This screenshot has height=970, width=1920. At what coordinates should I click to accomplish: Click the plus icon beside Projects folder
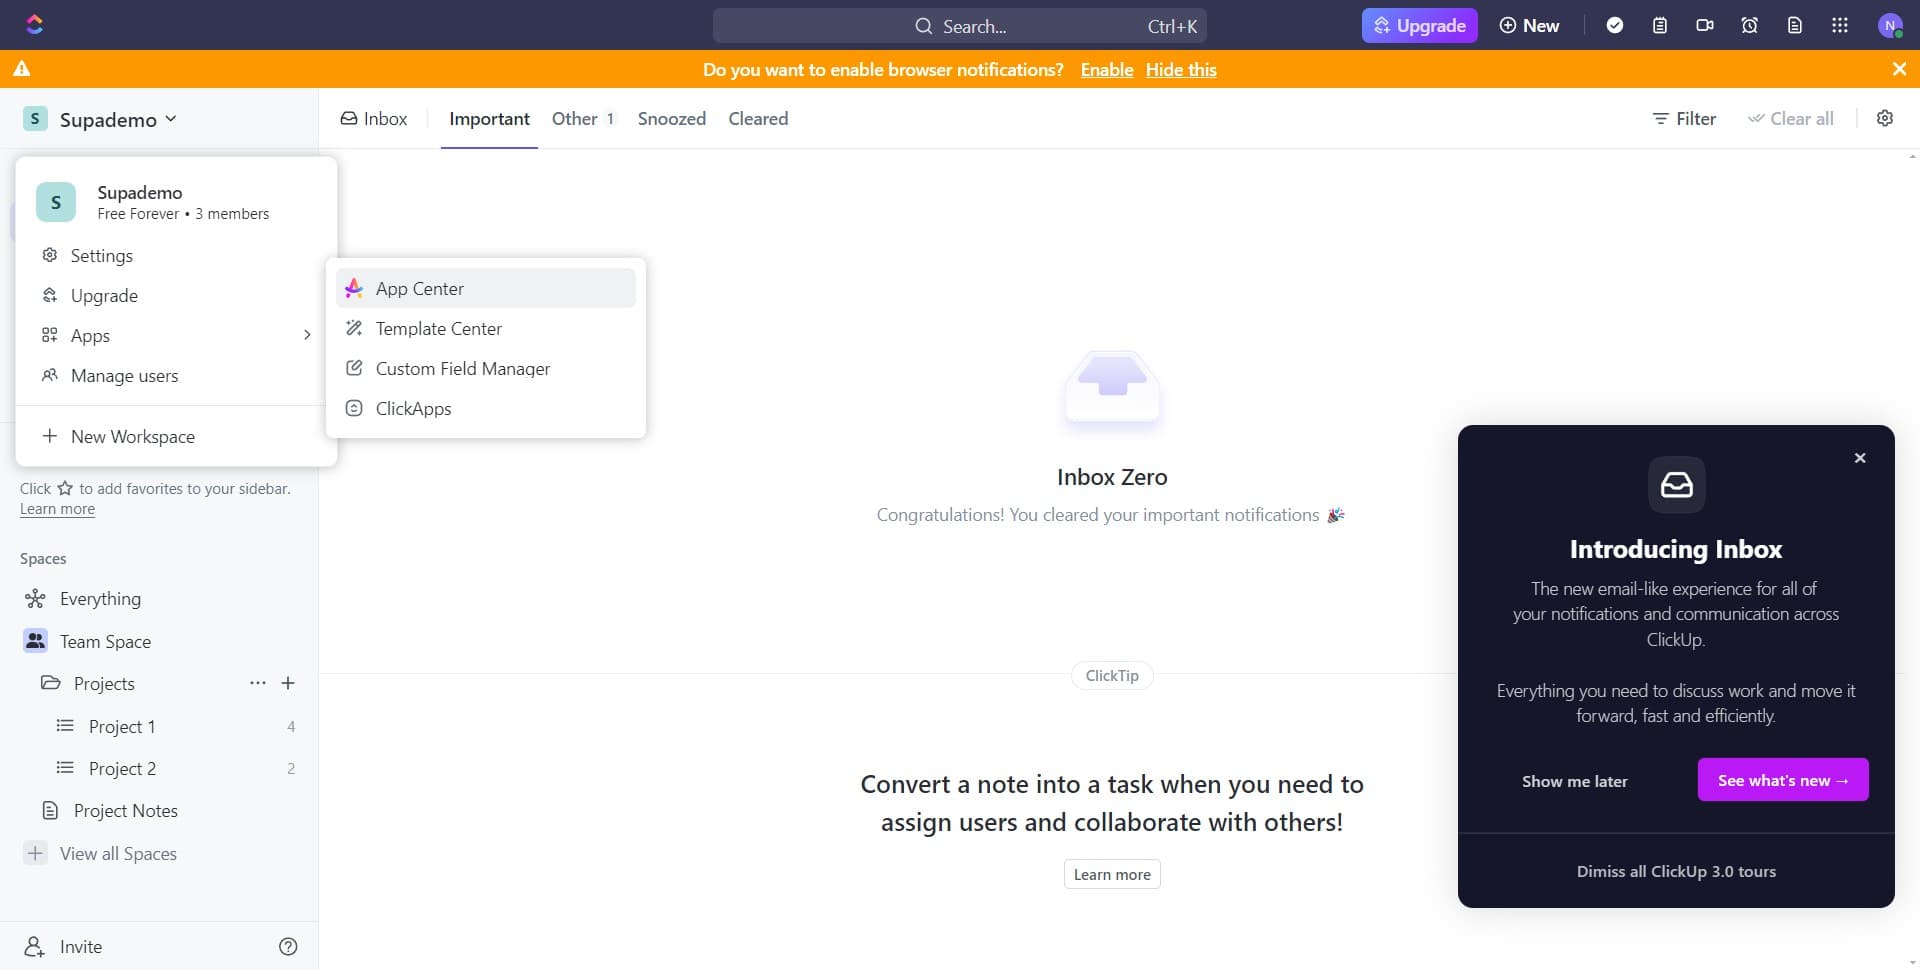coord(288,683)
